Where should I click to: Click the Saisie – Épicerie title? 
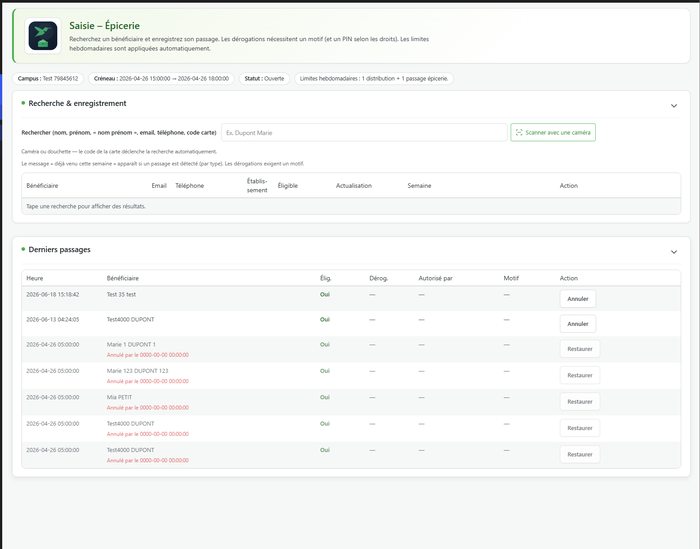(x=104, y=26)
